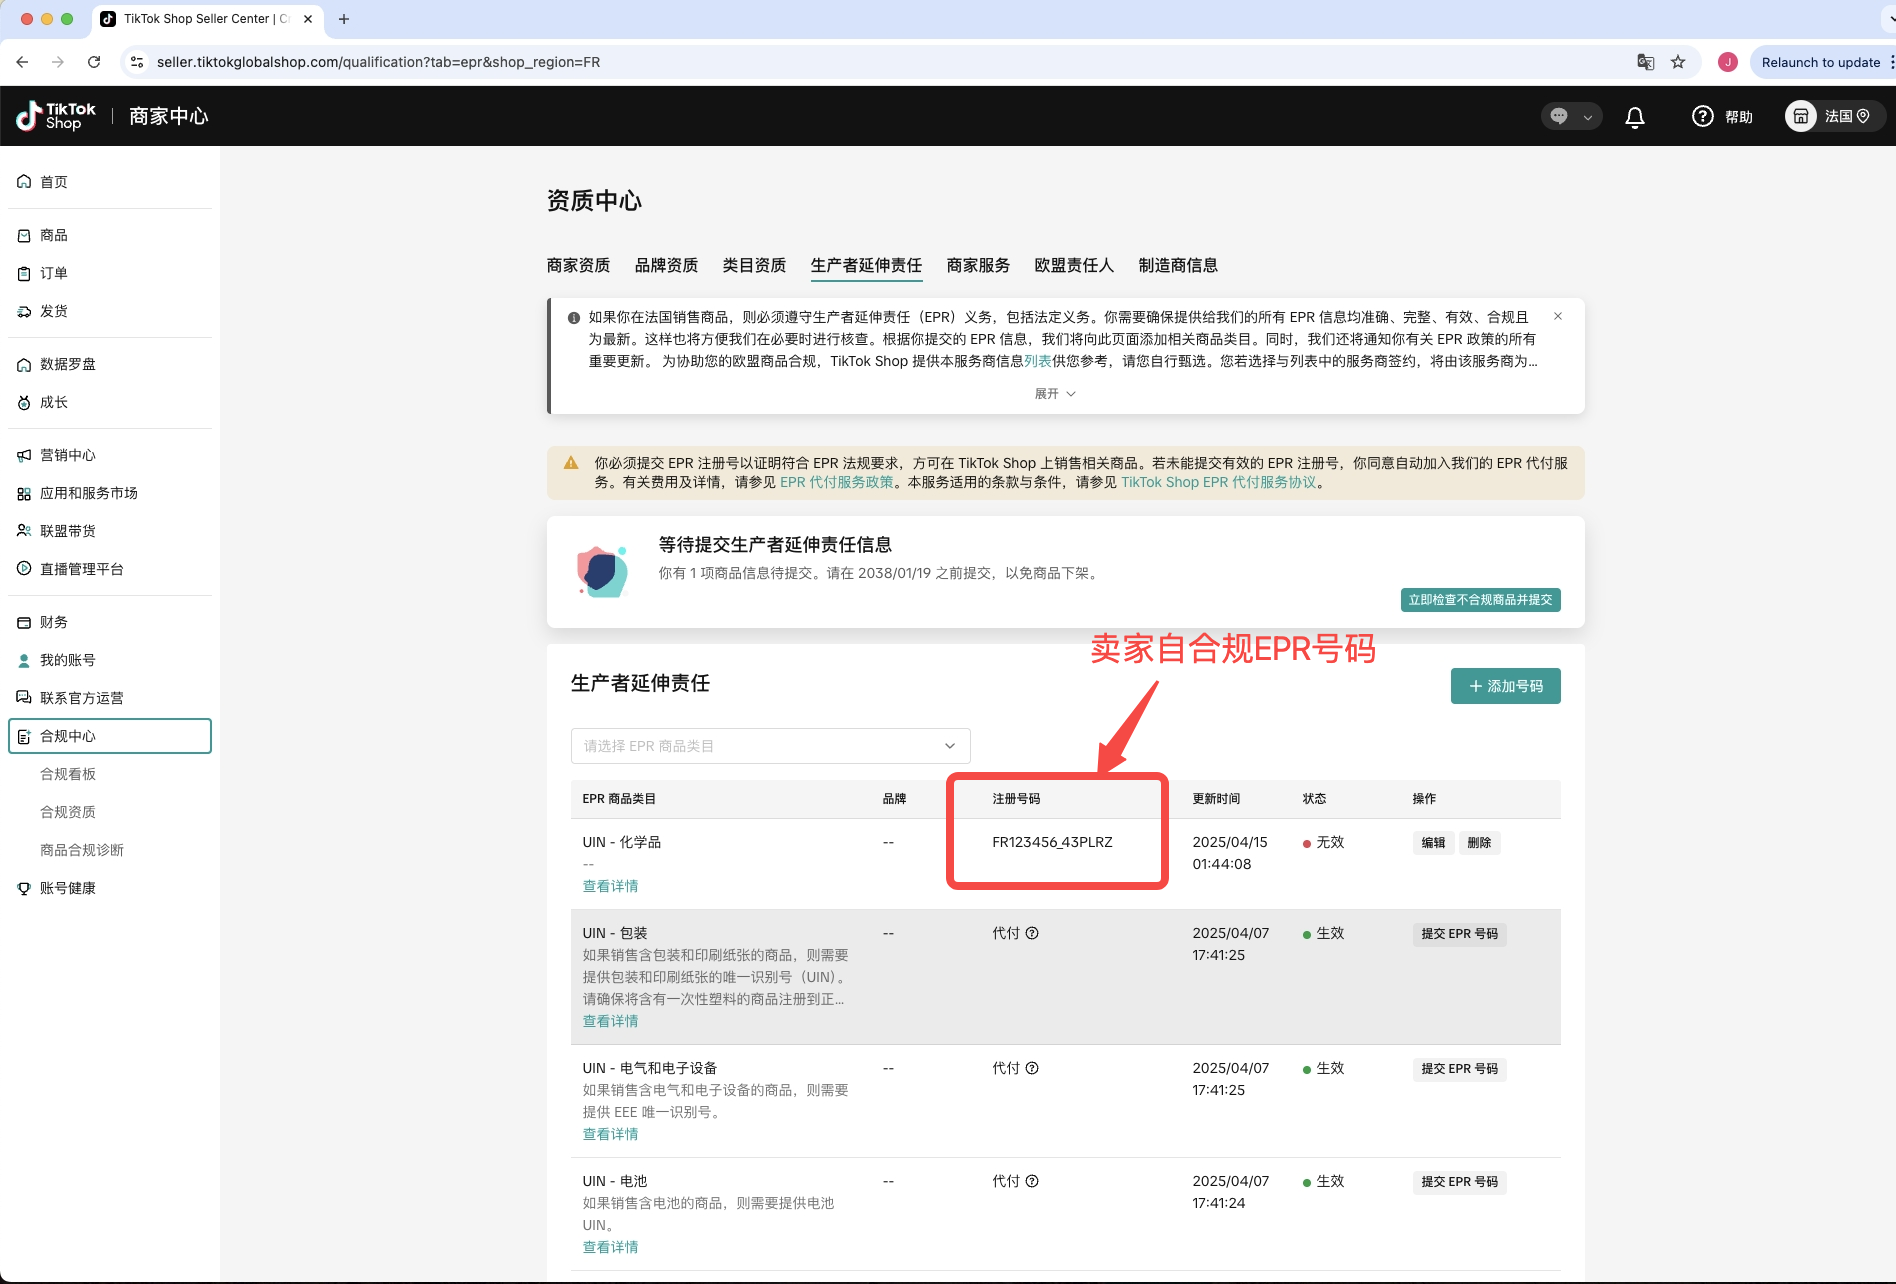Click 立即检查不合规商品并提交 button
1896x1284 pixels.
(x=1480, y=600)
